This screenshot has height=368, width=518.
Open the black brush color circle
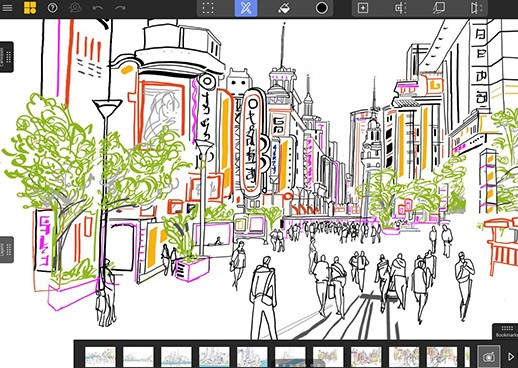click(x=322, y=8)
